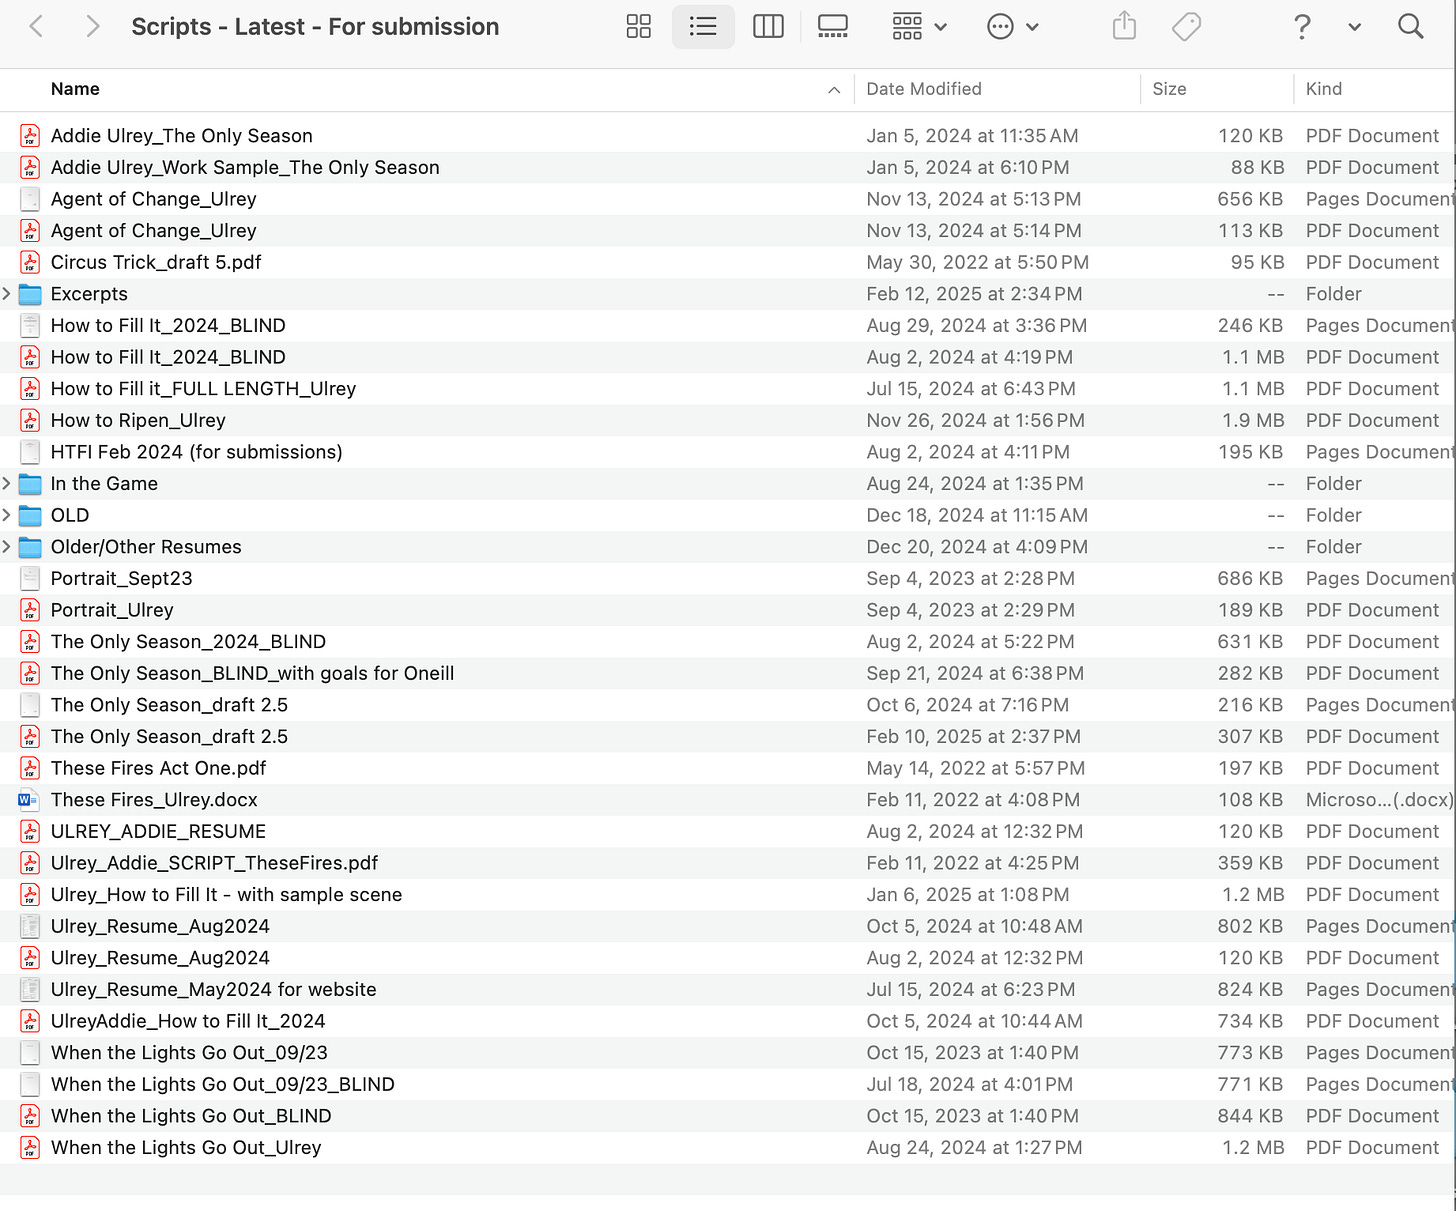This screenshot has height=1211, width=1456.
Task: Expand the Older/Other Resumes folder
Action: [7, 547]
